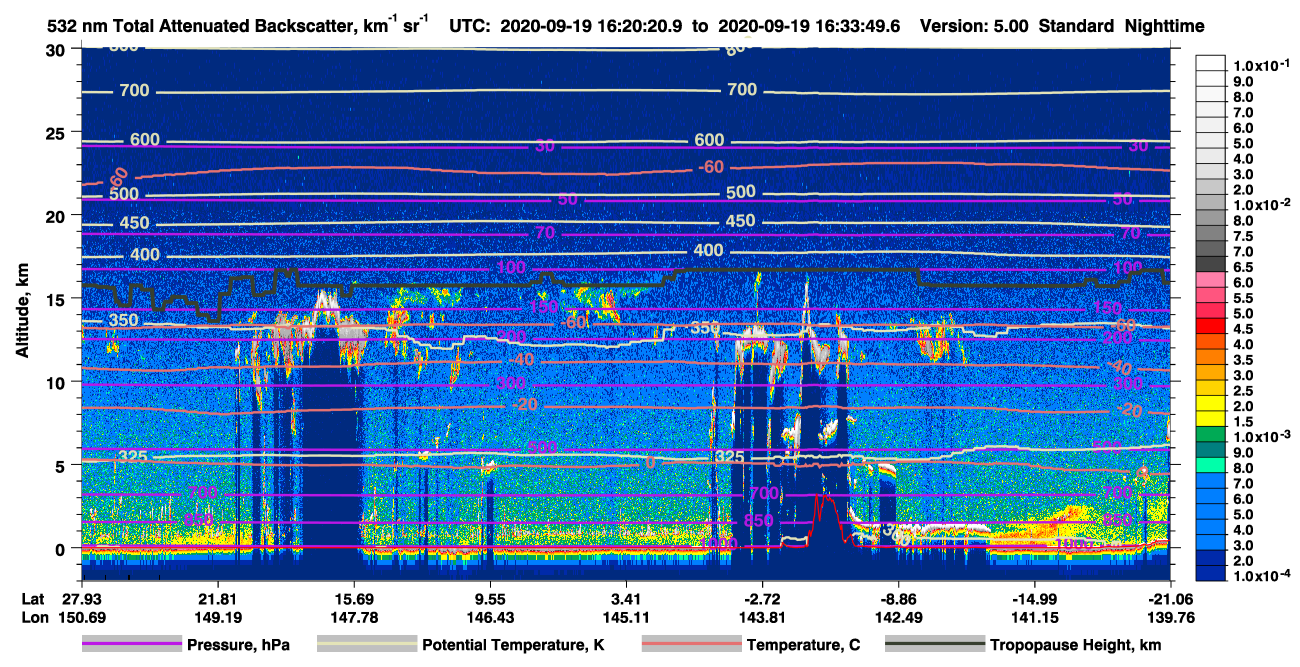Image resolution: width=1300 pixels, height=667 pixels.
Task: Click the 15 km altitude tick label
Action: pos(57,299)
